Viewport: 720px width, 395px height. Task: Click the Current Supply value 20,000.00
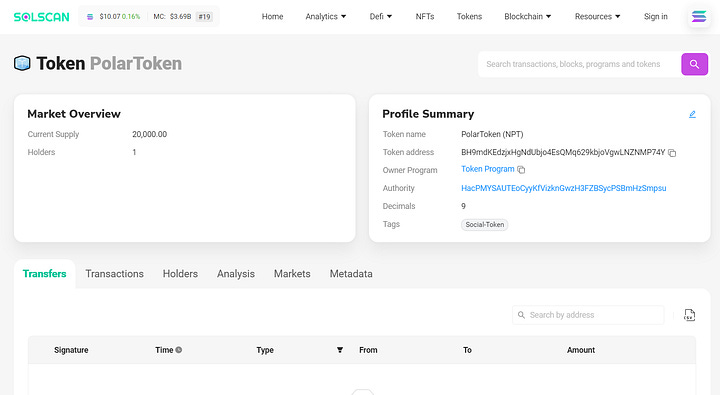[149, 134]
